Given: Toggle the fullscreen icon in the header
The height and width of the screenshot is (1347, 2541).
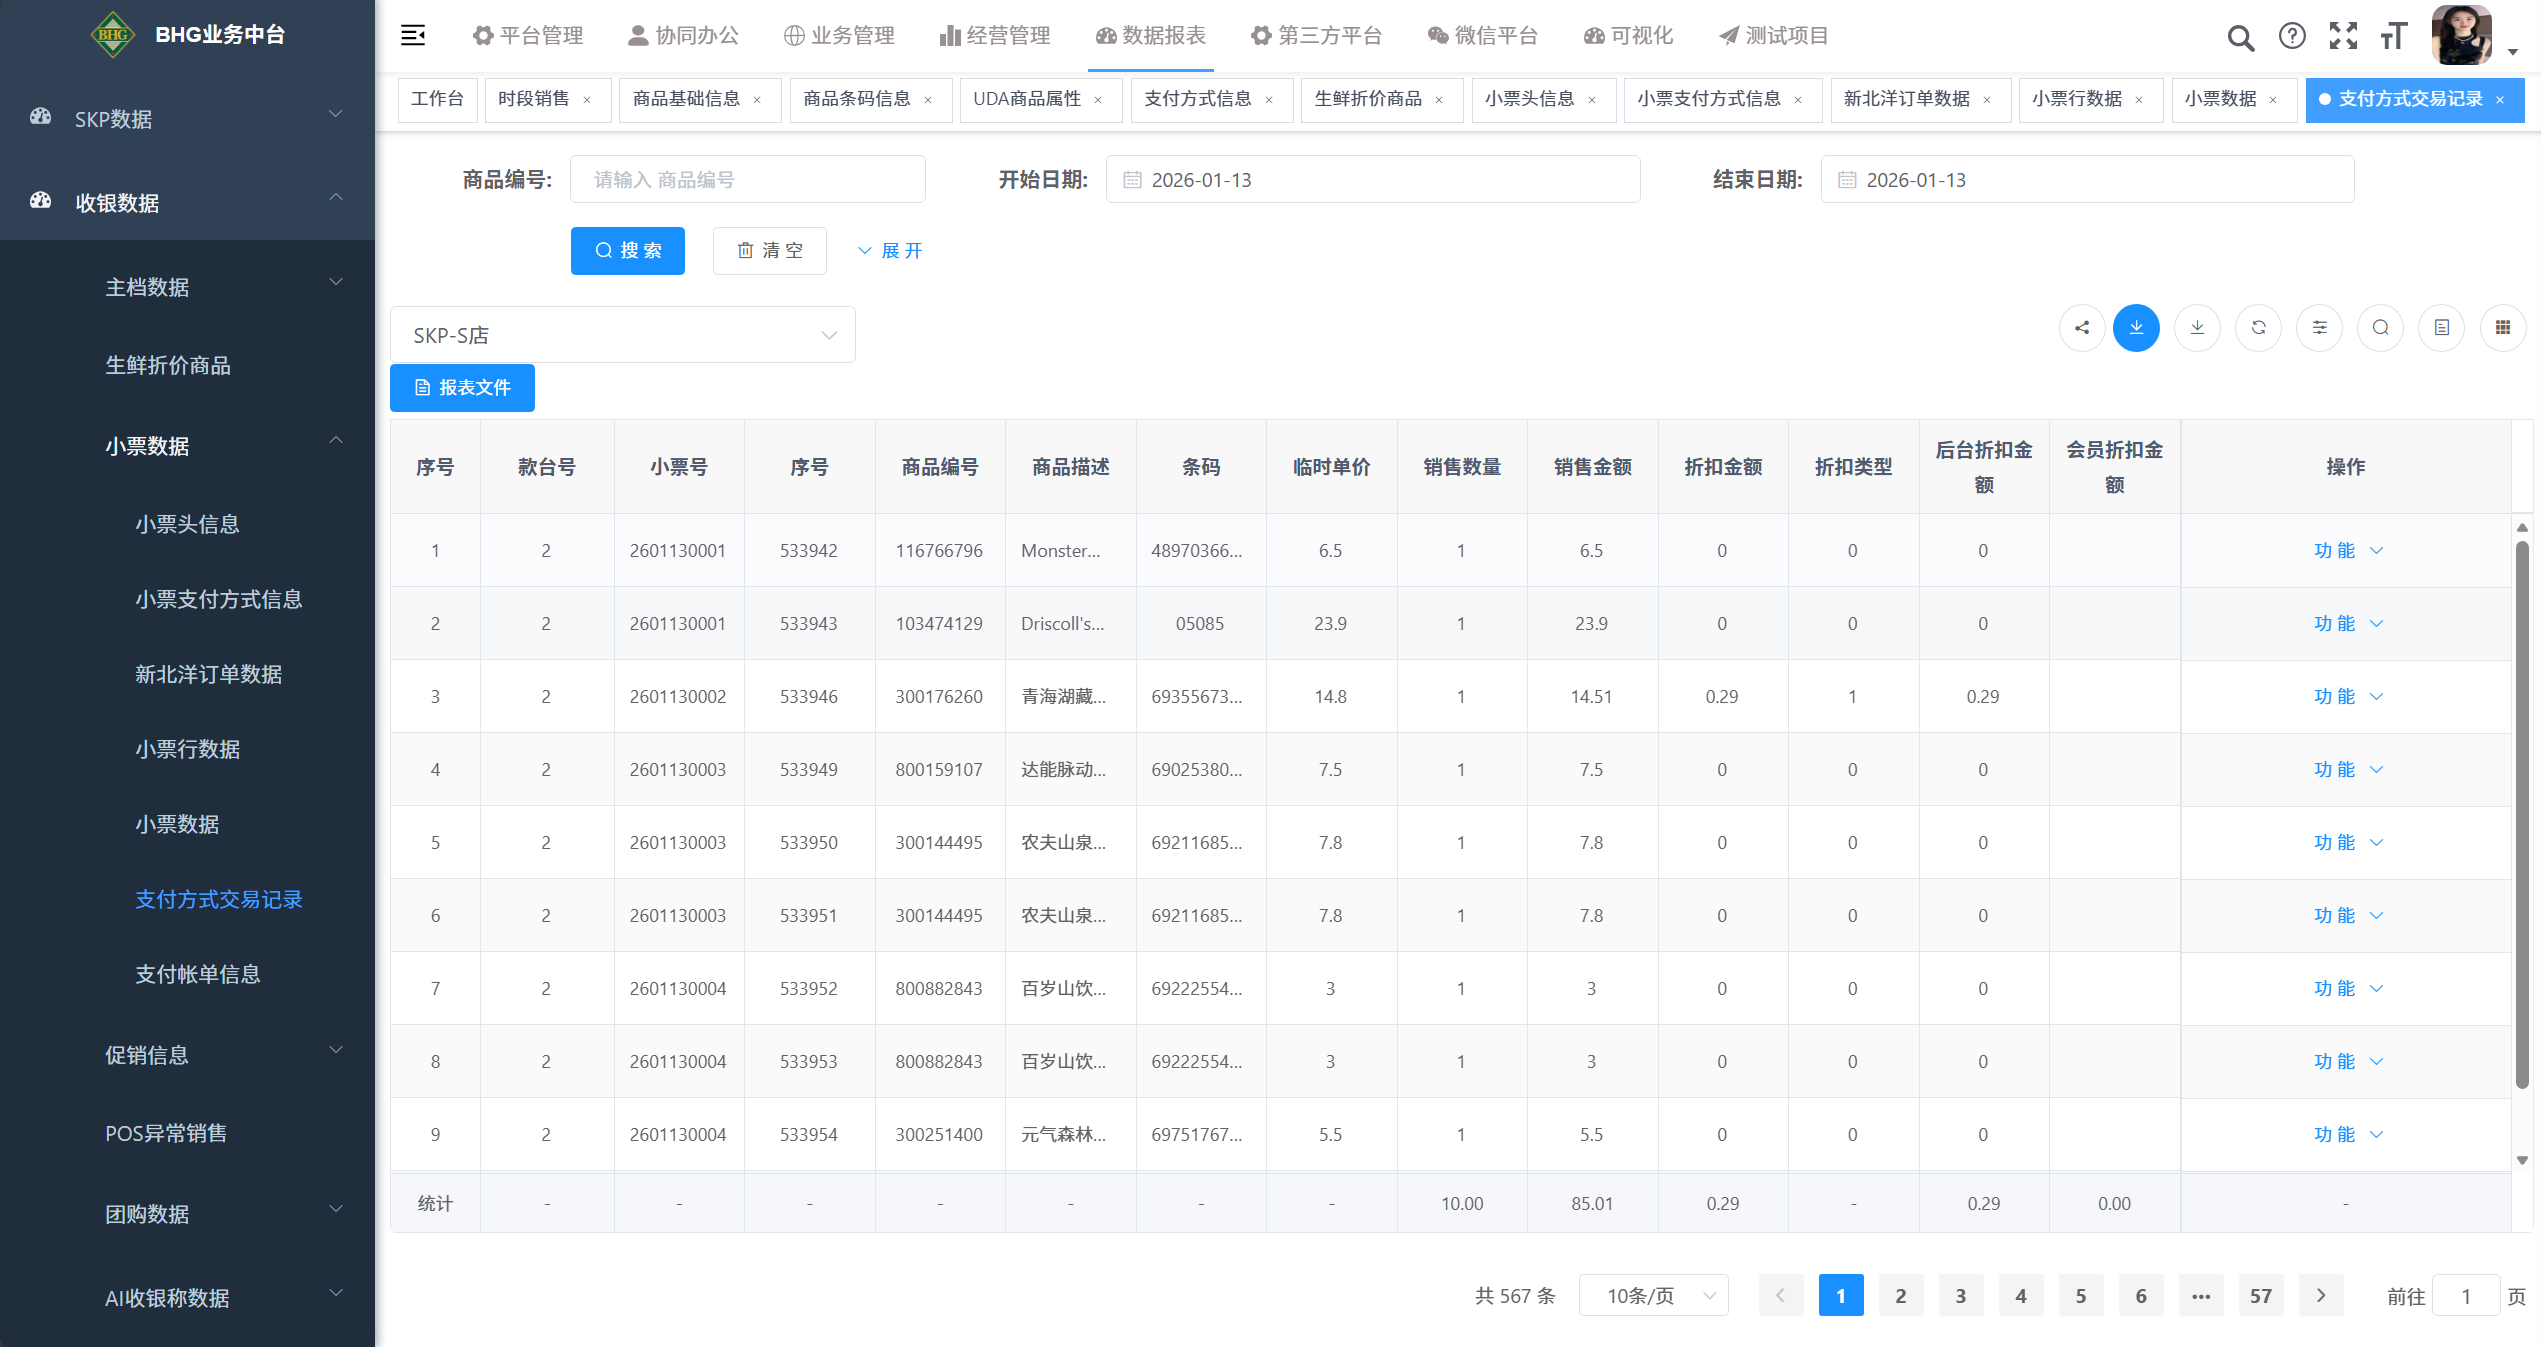Looking at the screenshot, I should point(2343,36).
